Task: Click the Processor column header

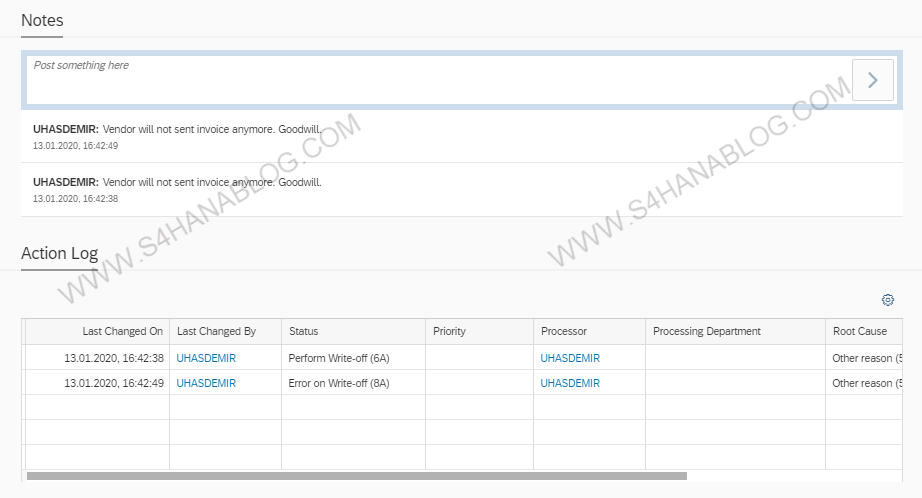Action: [x=564, y=331]
